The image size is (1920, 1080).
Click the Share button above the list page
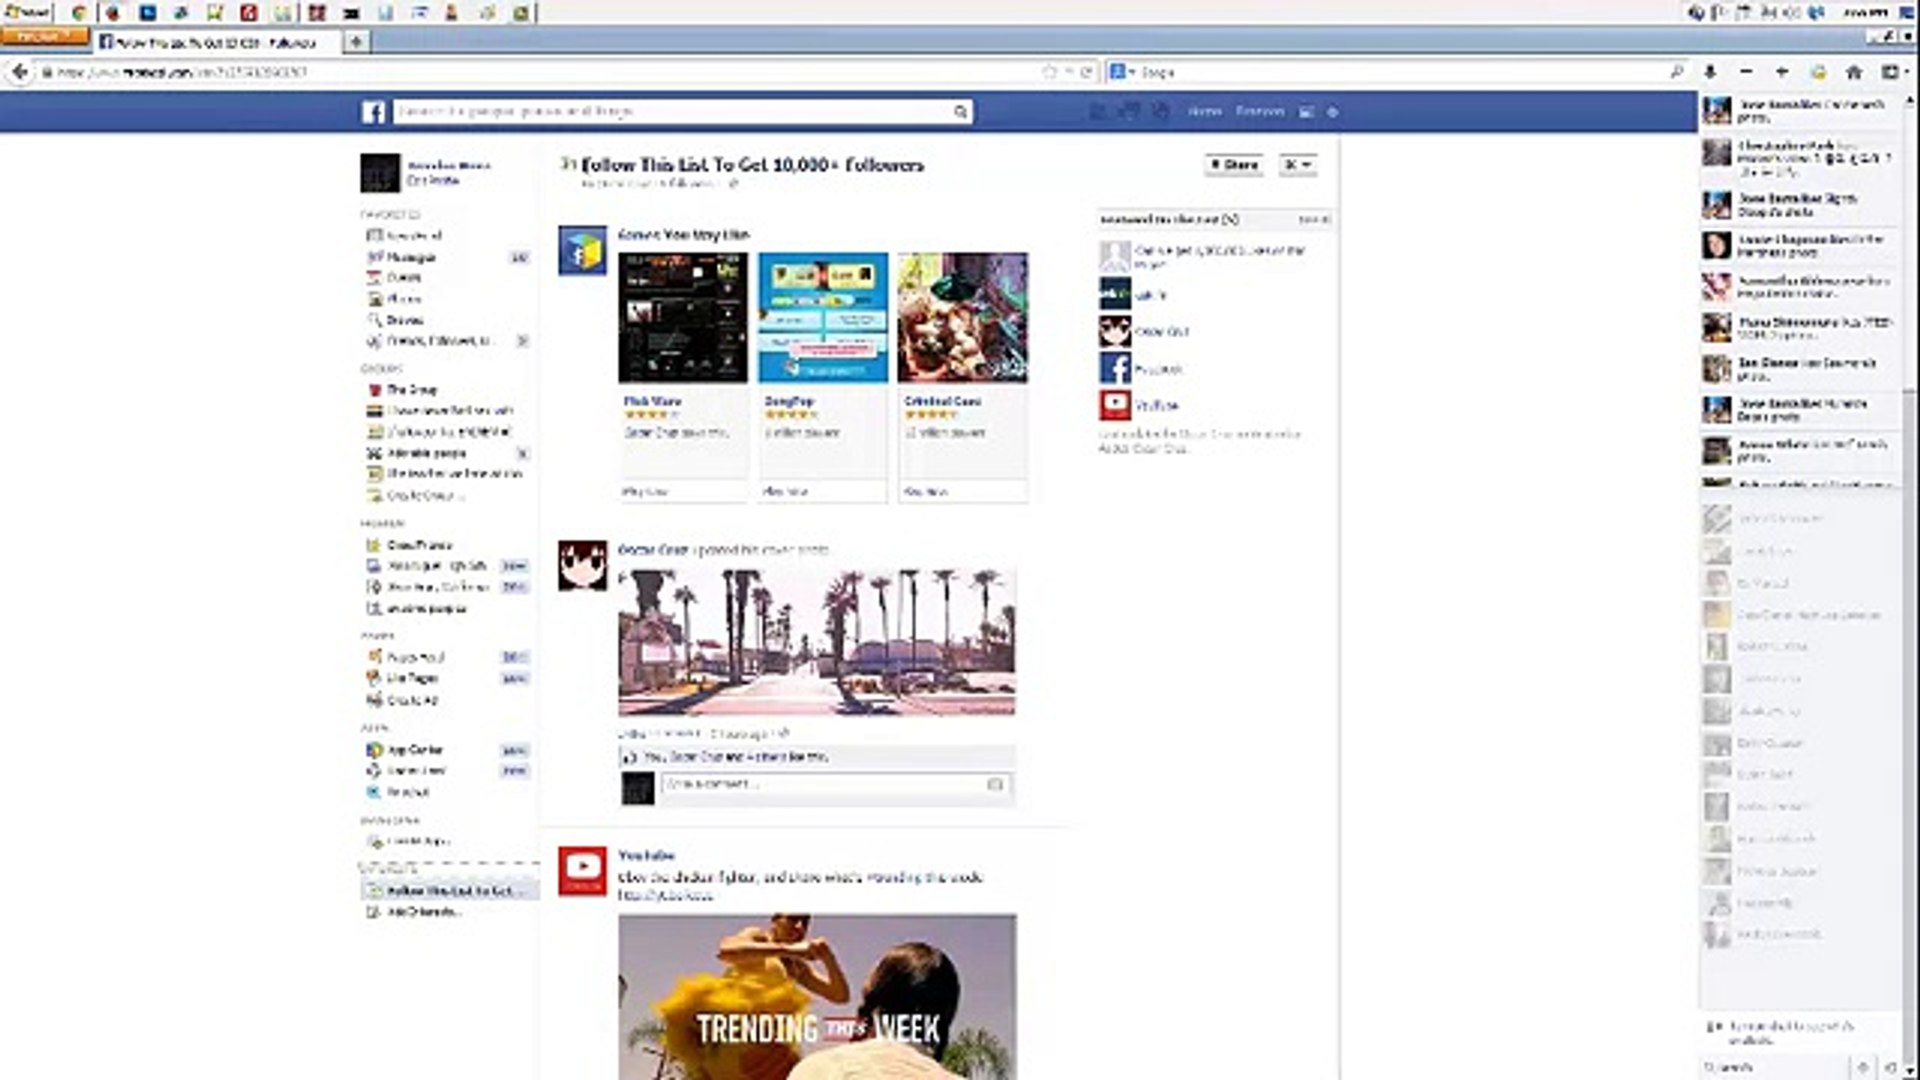click(x=1232, y=164)
